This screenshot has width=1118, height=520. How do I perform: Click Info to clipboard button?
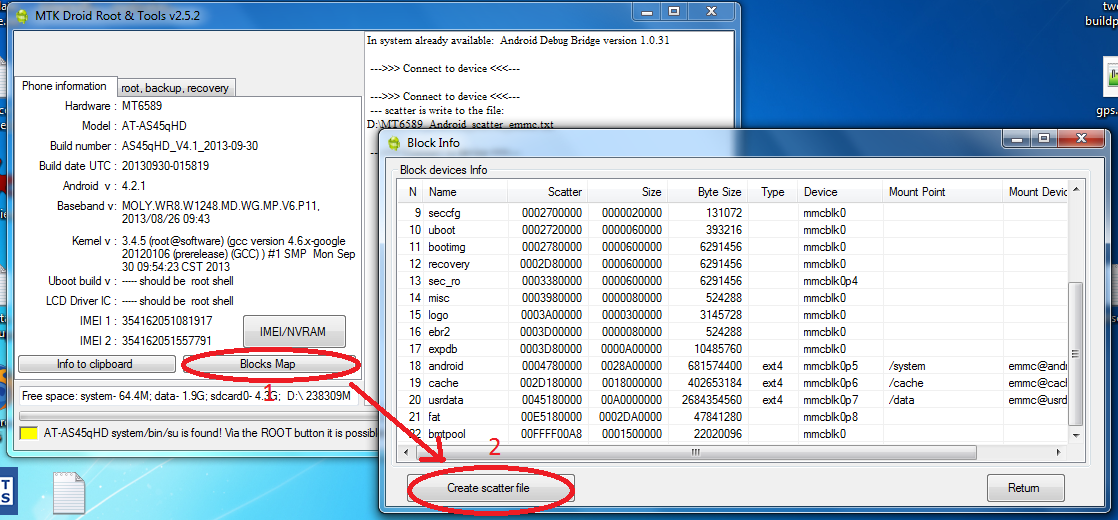[x=94, y=364]
